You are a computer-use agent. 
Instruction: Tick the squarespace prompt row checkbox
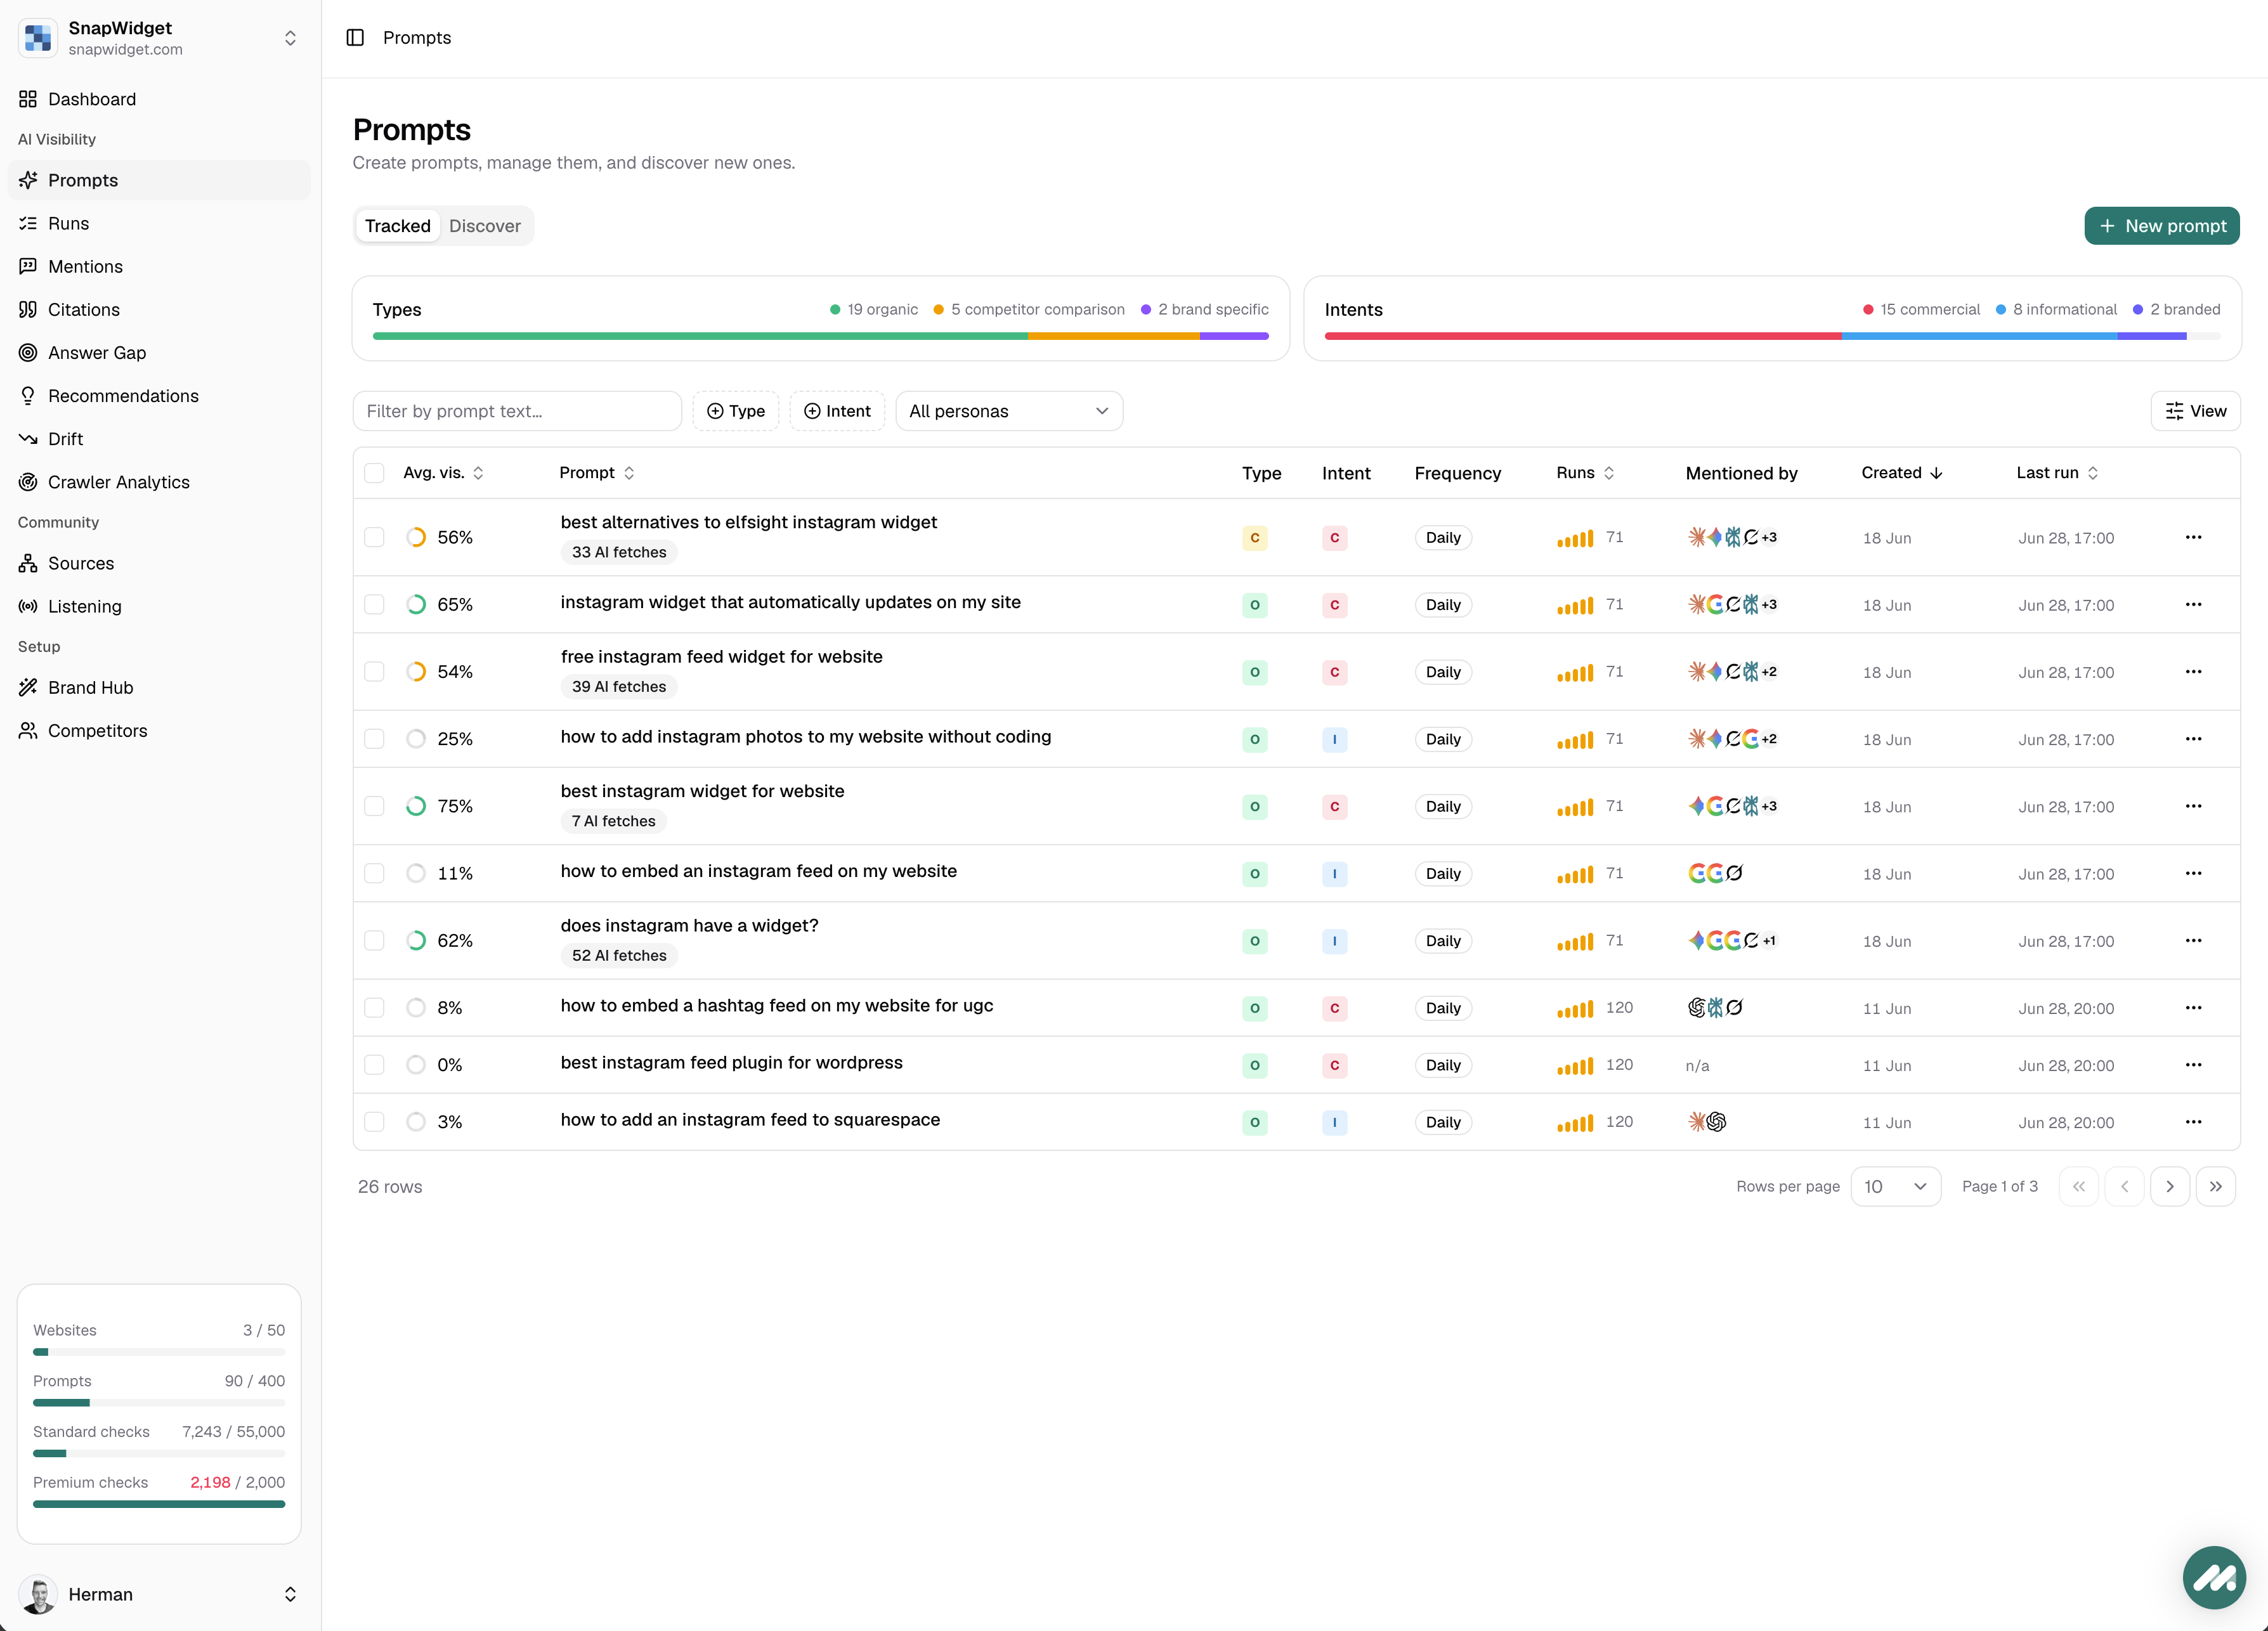click(x=374, y=1122)
